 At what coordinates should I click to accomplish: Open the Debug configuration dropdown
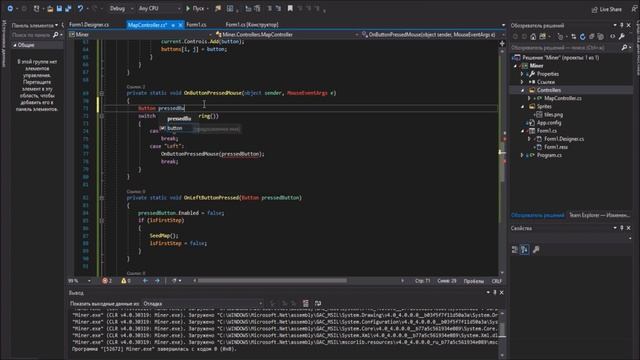coord(121,8)
